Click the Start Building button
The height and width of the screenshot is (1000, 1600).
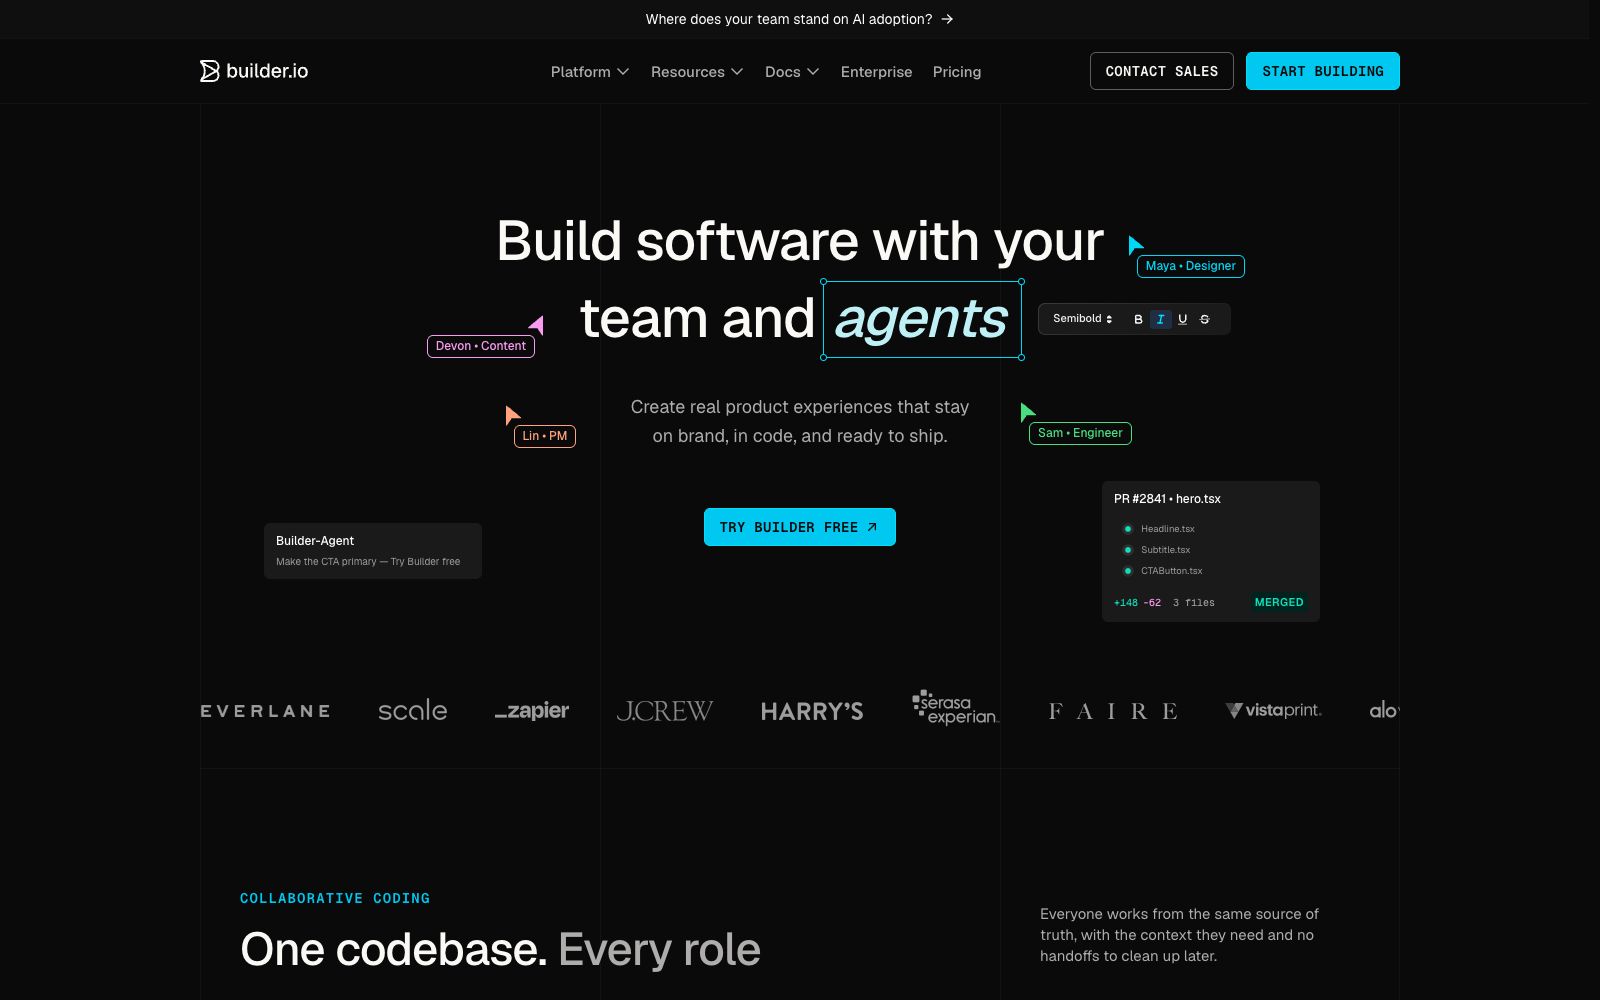(x=1323, y=71)
